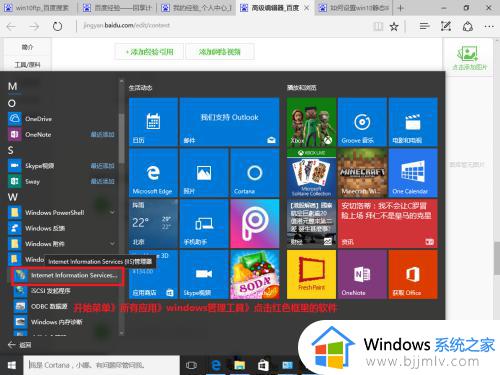Open Windows Memory Diagnostic

(65, 322)
